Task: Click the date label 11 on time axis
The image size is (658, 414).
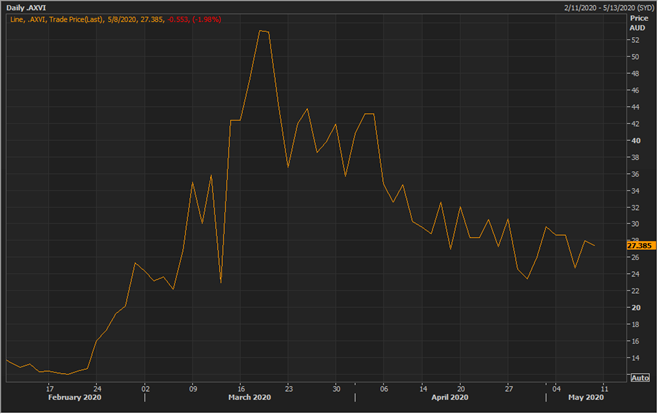Action: pyautogui.click(x=604, y=389)
